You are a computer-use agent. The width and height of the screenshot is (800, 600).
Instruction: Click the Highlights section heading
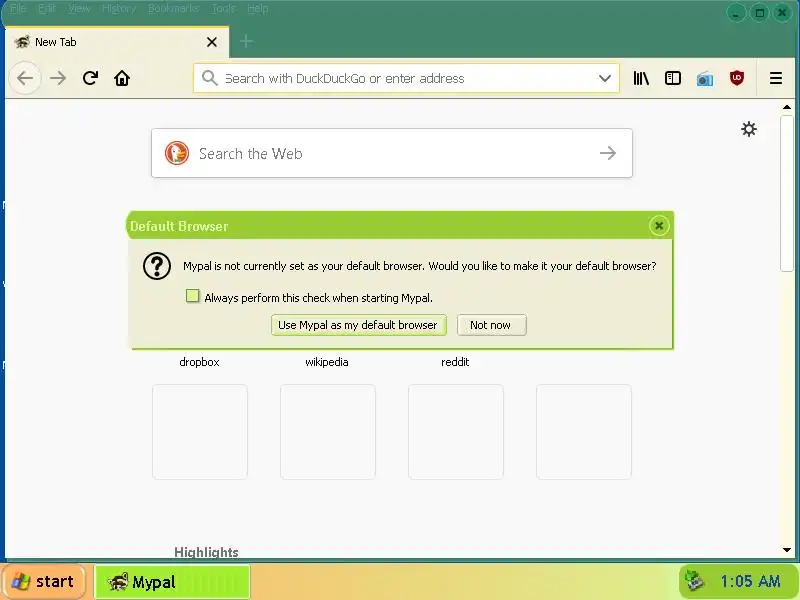pos(206,552)
